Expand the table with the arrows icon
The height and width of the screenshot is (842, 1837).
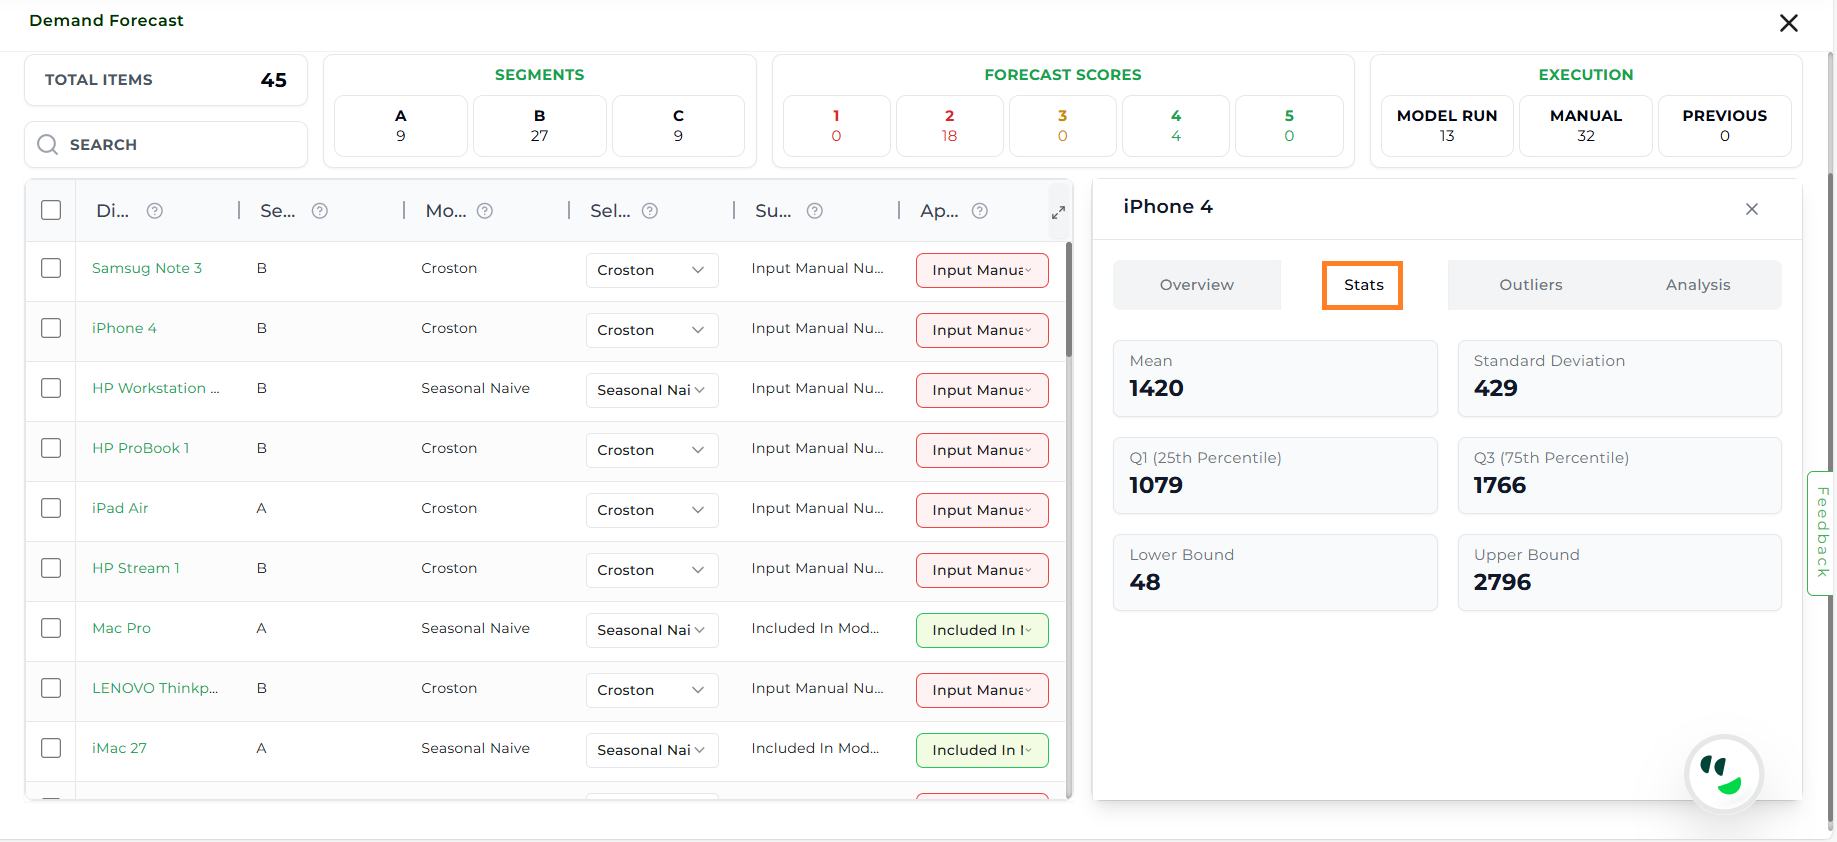1058,212
